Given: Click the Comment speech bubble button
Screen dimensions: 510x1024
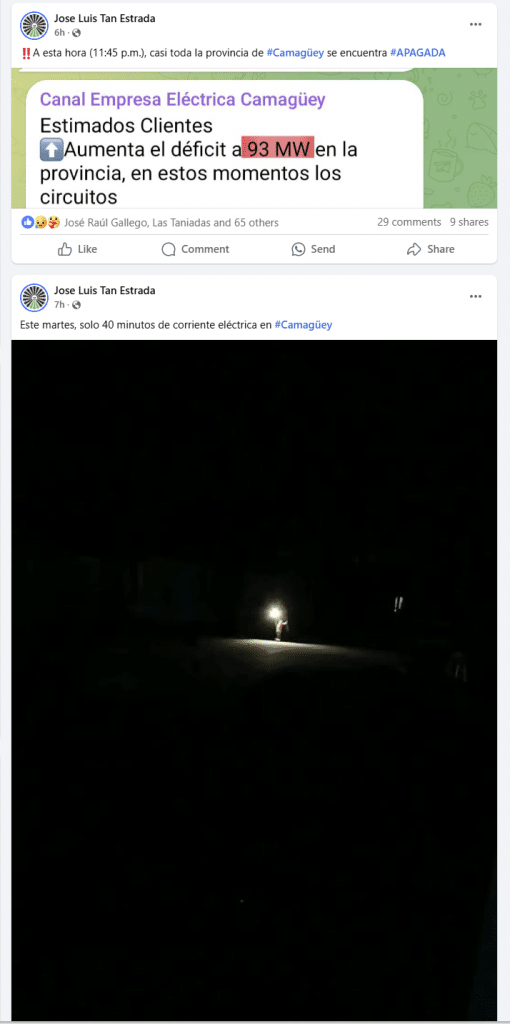Looking at the screenshot, I should [195, 249].
